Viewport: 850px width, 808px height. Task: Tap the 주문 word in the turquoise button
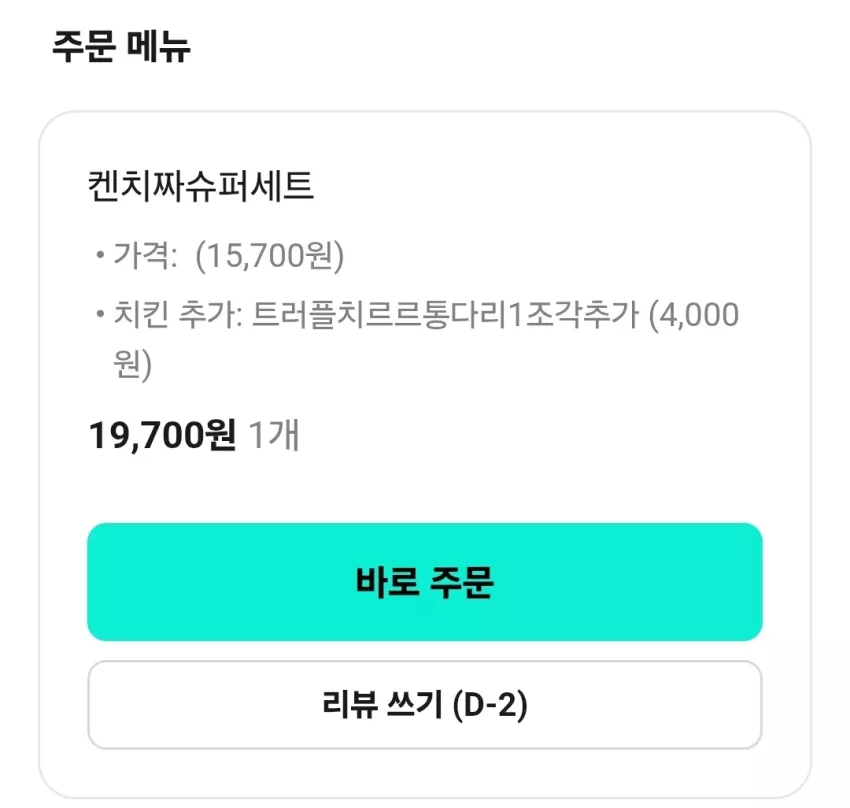pos(461,582)
